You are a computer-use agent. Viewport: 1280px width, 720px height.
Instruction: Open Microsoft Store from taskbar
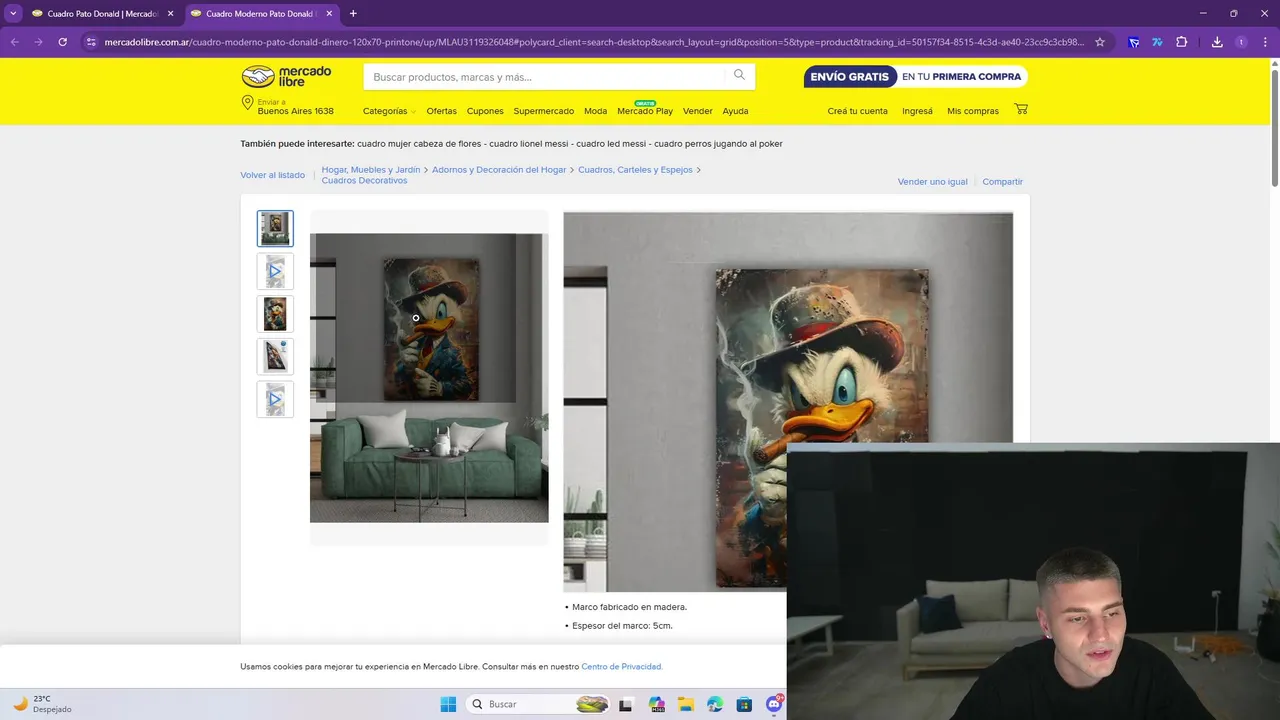click(x=744, y=704)
